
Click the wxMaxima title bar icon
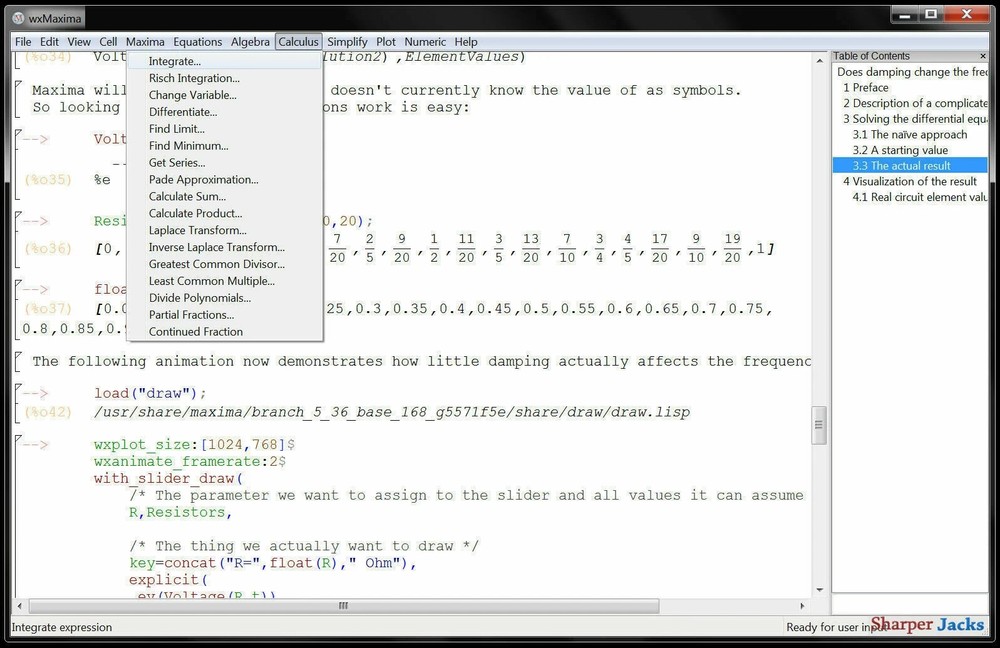tap(18, 18)
